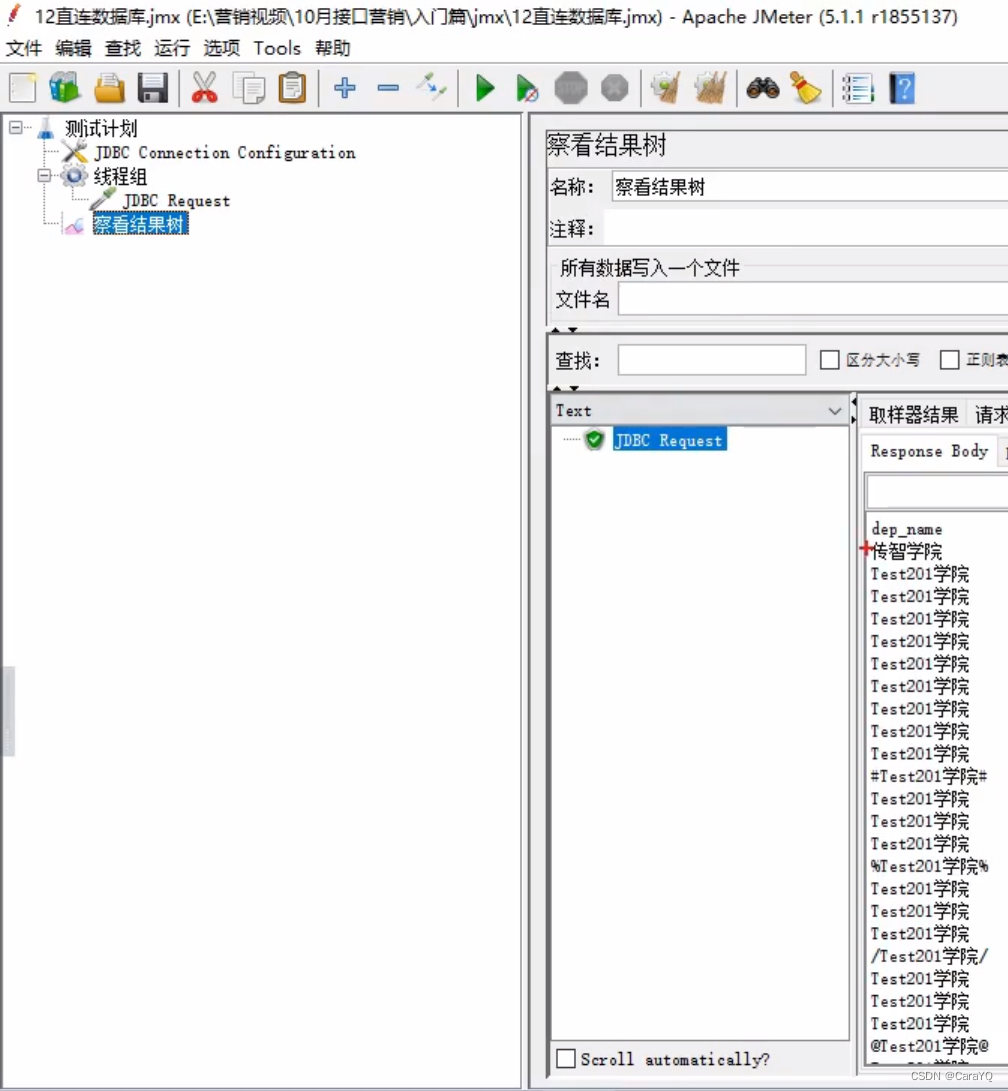The width and height of the screenshot is (1008, 1091).
Task: Click the grey Stop icon
Action: (571, 88)
